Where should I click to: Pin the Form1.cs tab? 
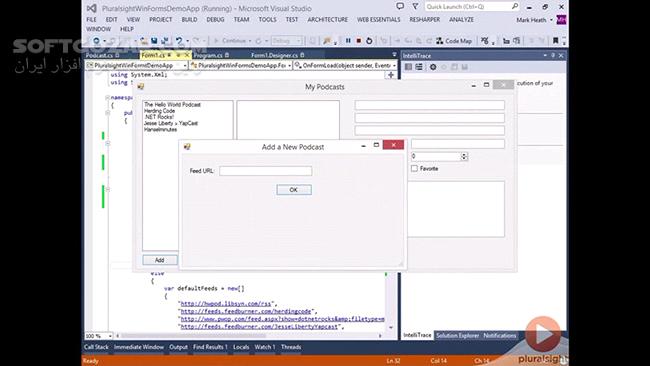click(x=178, y=55)
